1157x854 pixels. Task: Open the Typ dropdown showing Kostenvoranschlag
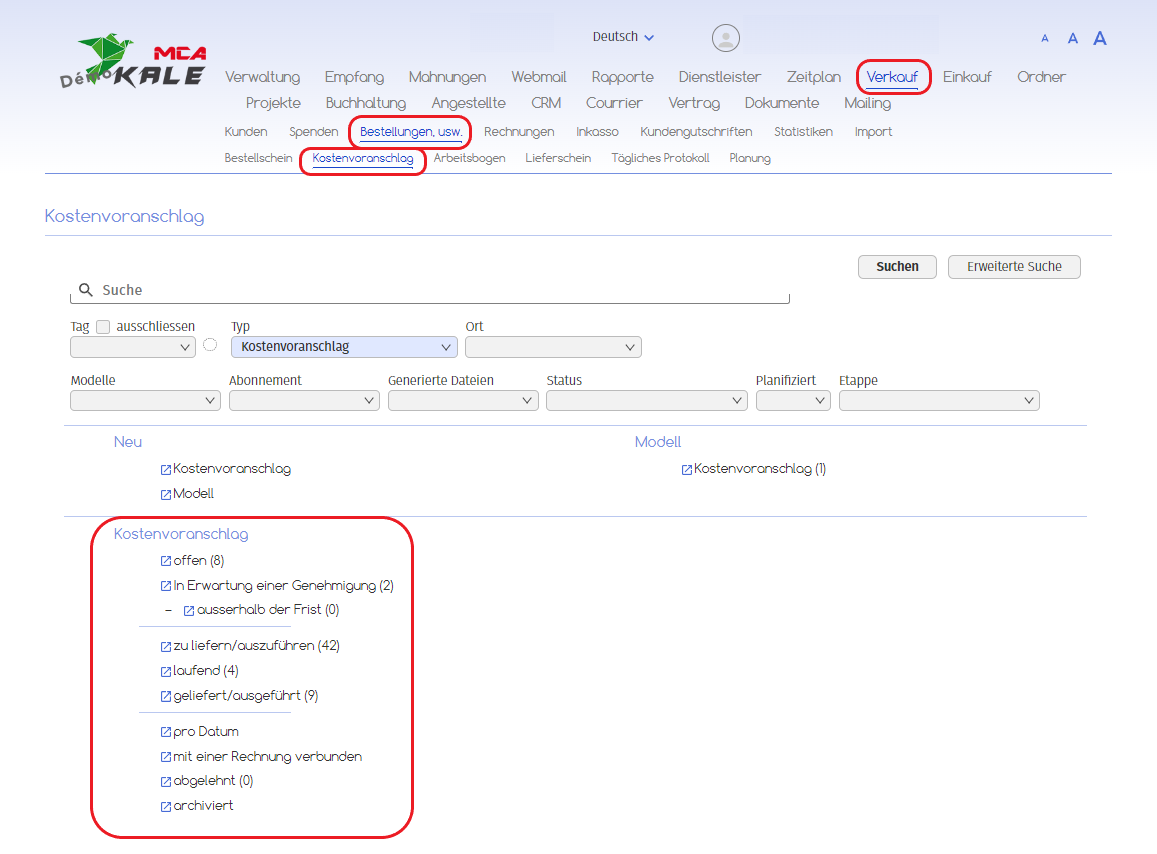tap(344, 347)
